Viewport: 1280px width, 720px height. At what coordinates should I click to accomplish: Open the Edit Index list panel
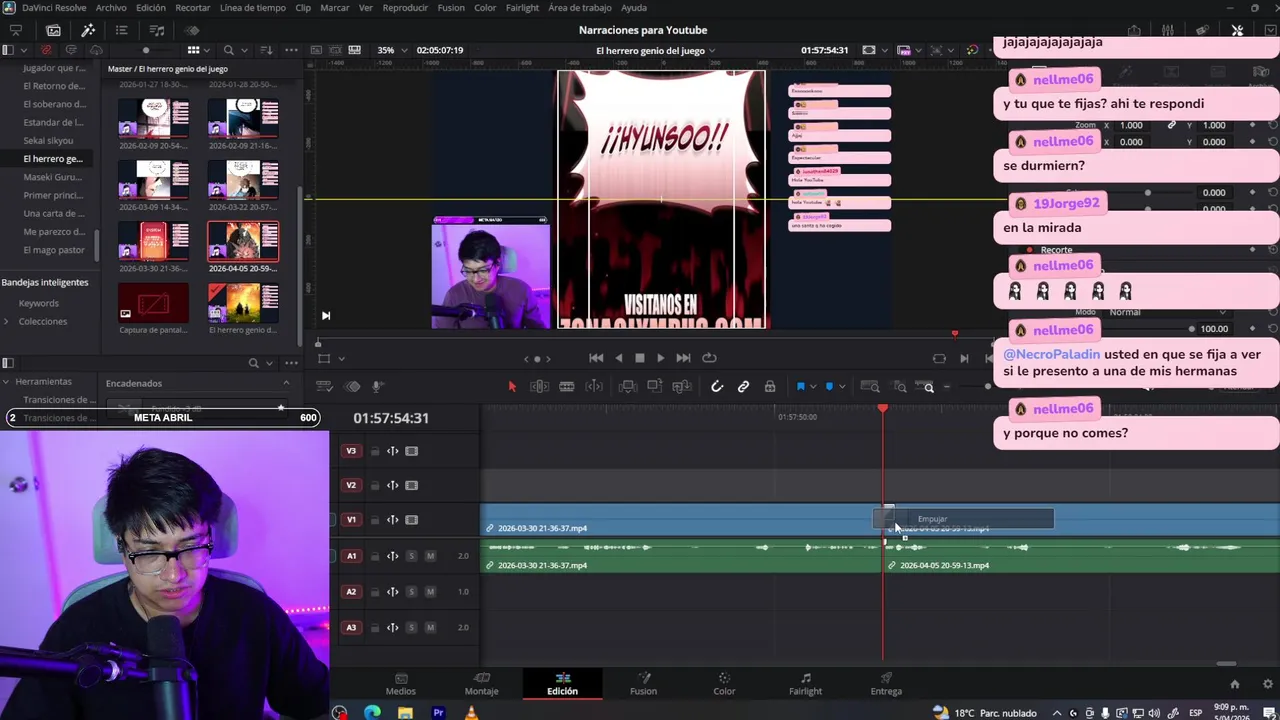point(122,30)
